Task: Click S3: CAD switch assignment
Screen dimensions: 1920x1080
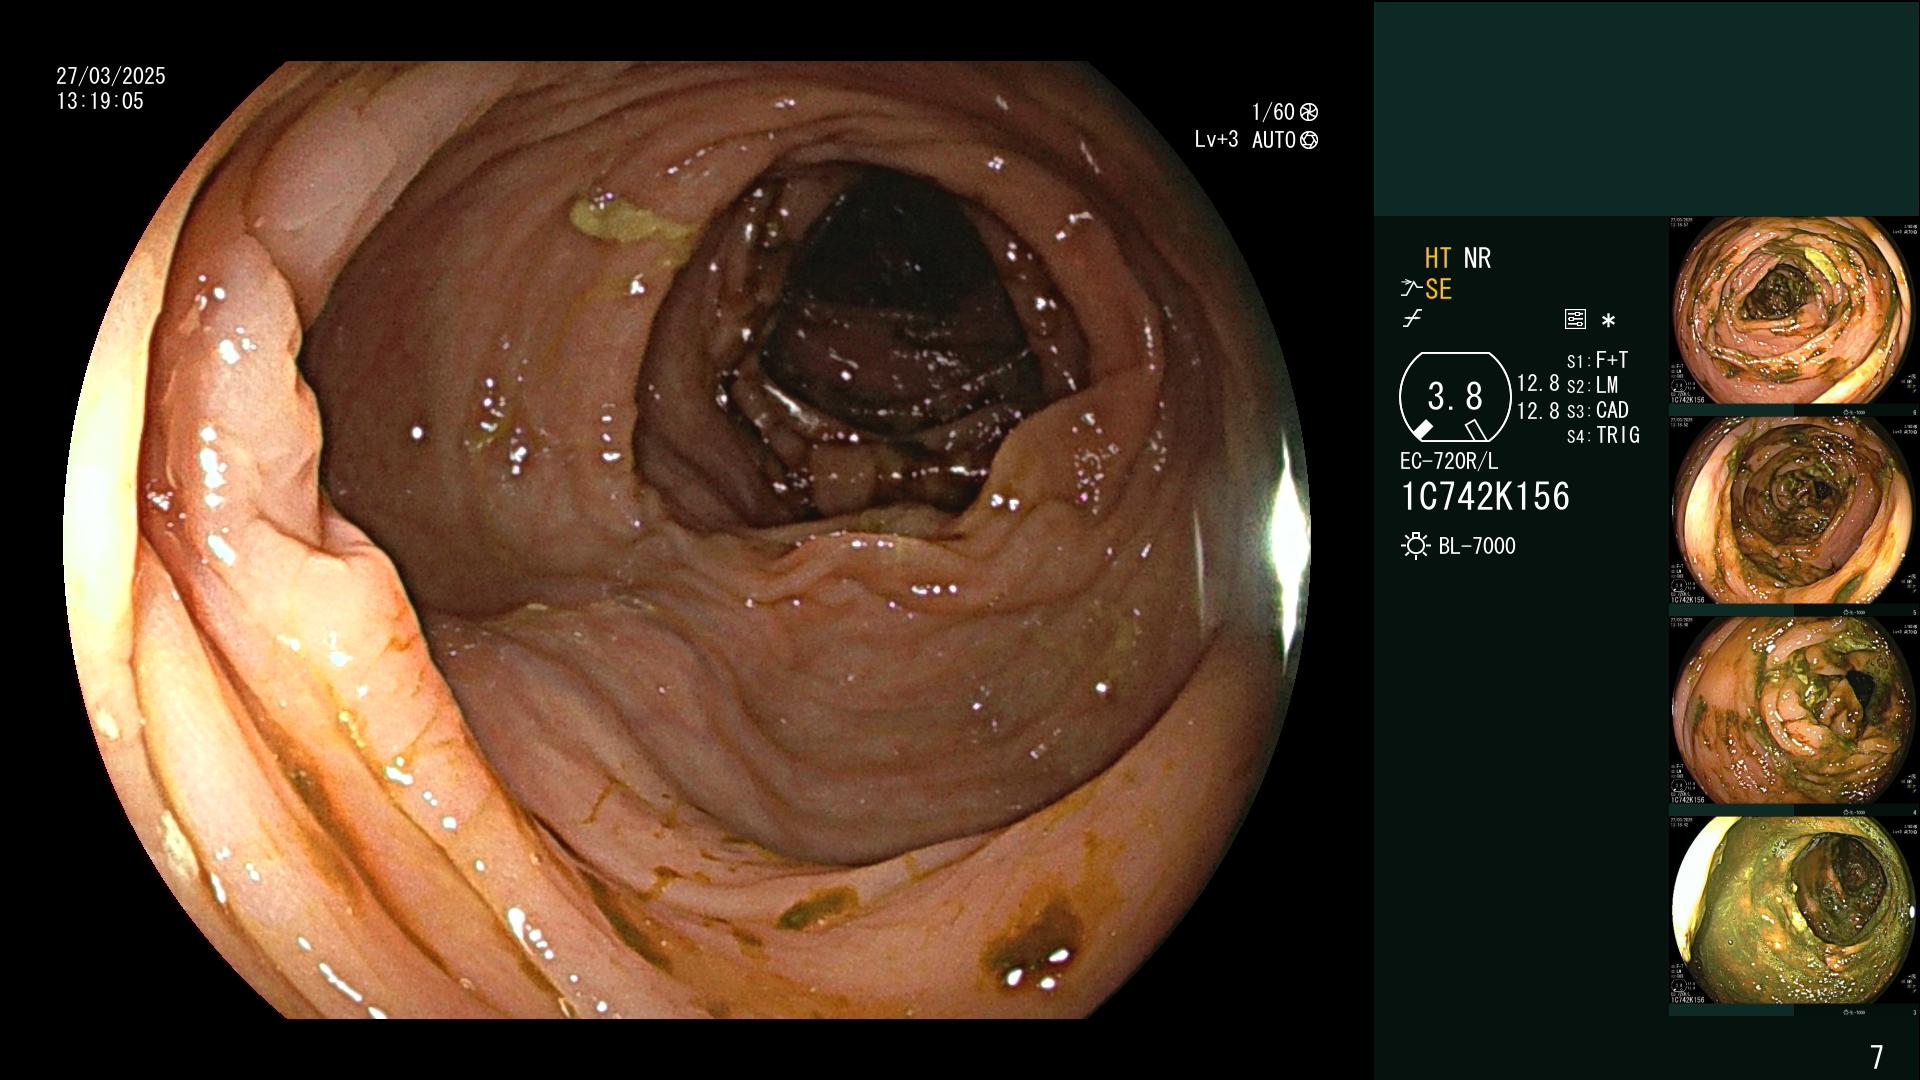Action: coord(1597,410)
